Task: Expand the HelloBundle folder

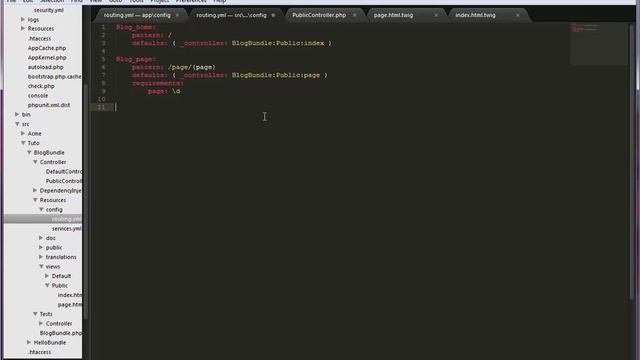Action: 29,342
